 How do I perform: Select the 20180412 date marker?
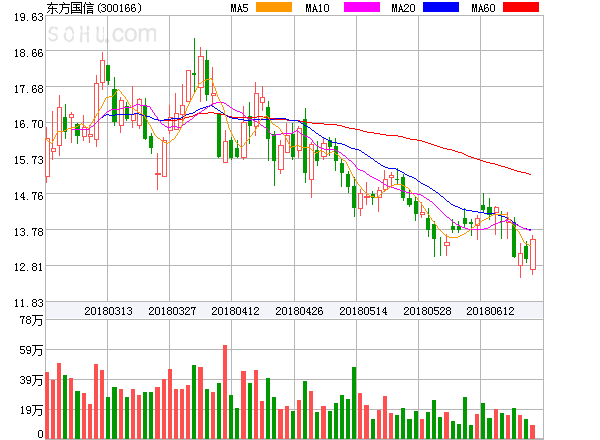(x=235, y=311)
